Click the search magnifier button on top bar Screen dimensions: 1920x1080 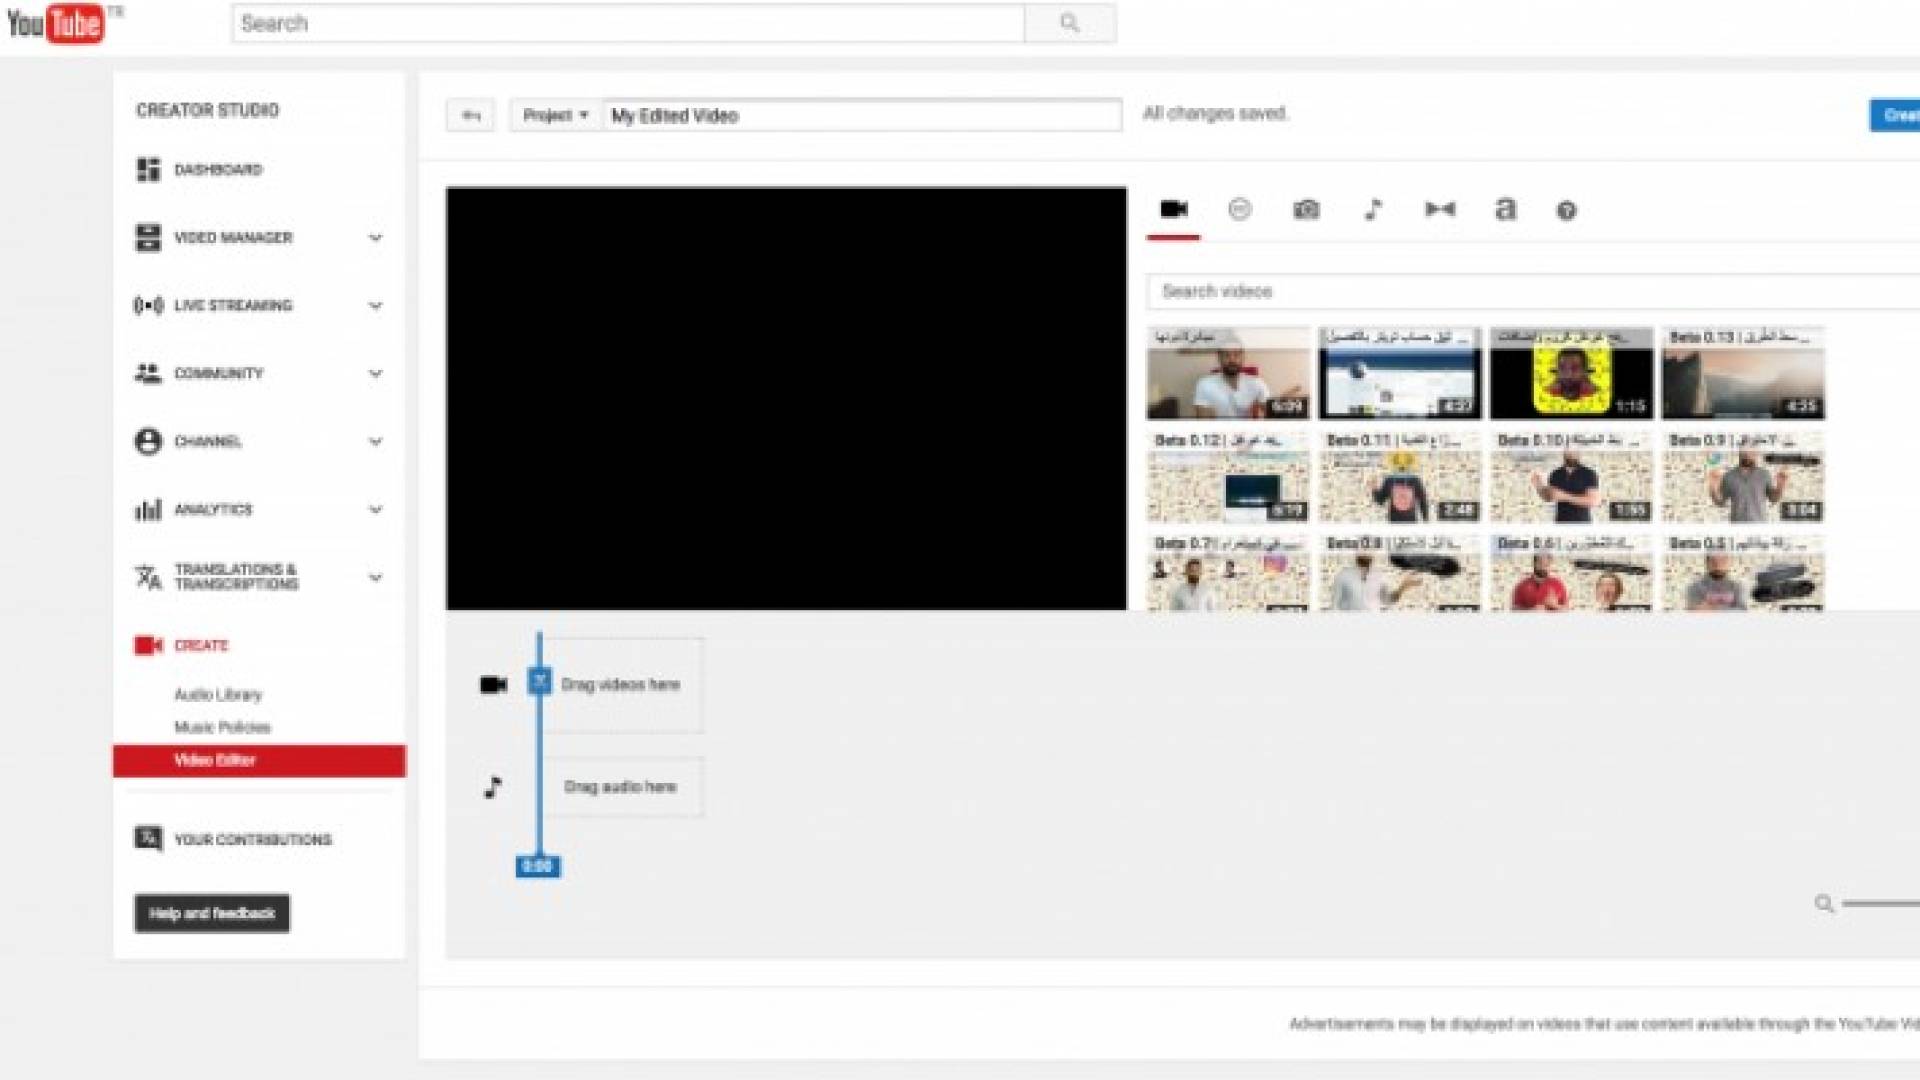pos(1069,24)
